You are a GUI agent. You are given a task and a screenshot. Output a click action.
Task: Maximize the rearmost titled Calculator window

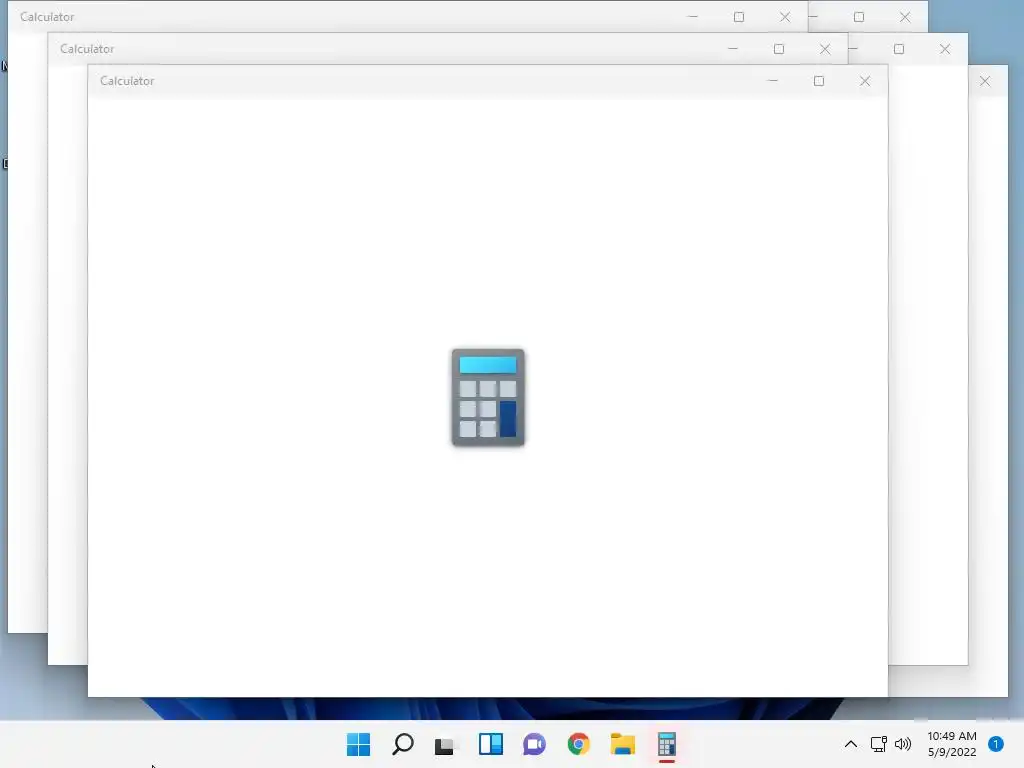click(739, 17)
